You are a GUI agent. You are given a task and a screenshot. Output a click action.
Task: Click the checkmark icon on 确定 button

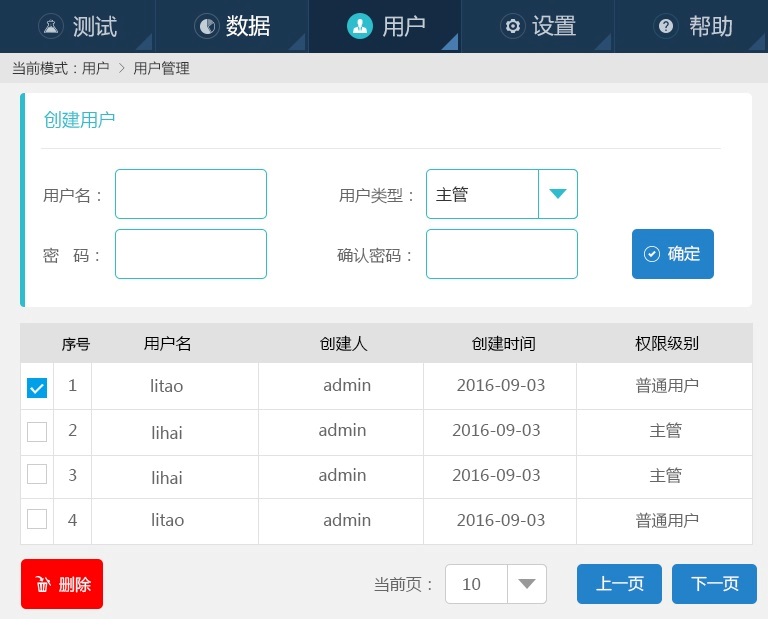(x=652, y=254)
